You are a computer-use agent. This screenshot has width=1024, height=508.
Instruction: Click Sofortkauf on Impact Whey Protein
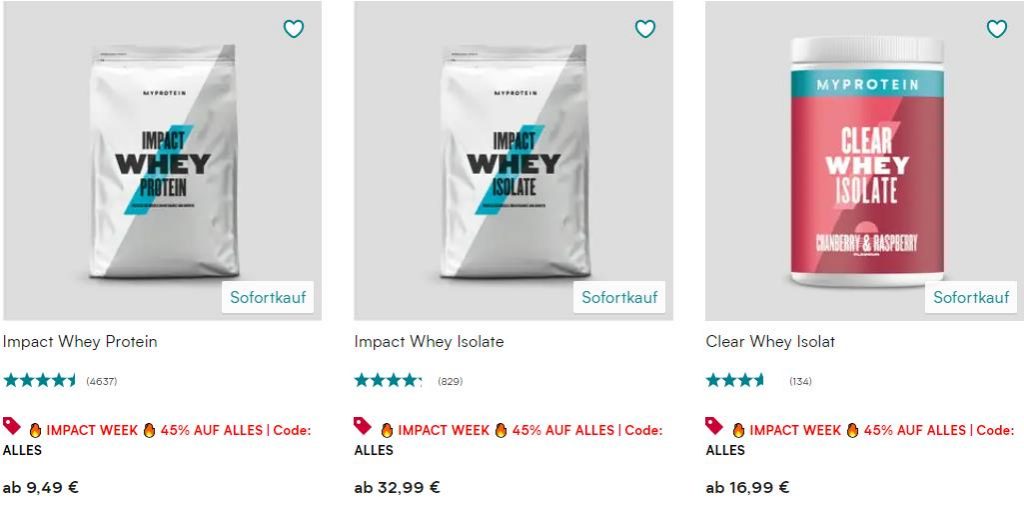coord(268,297)
